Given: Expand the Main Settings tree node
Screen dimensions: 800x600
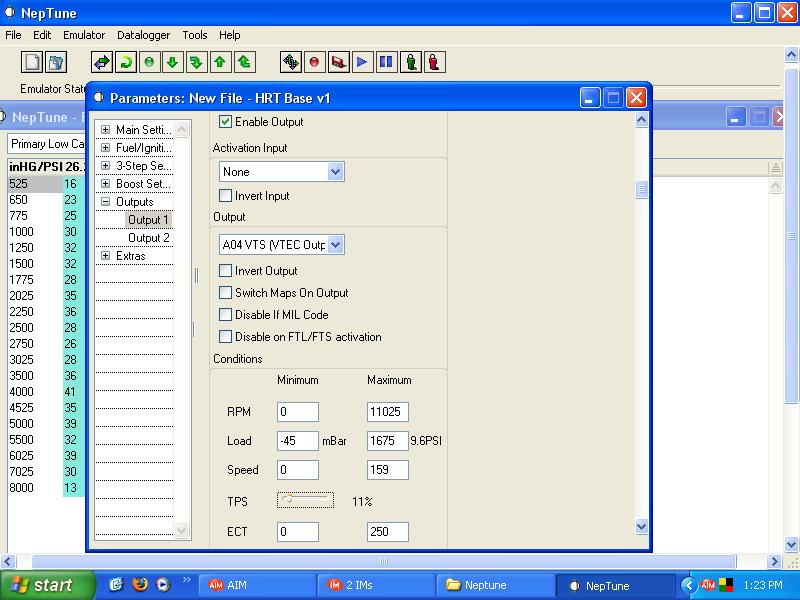Looking at the screenshot, I should tap(105, 130).
